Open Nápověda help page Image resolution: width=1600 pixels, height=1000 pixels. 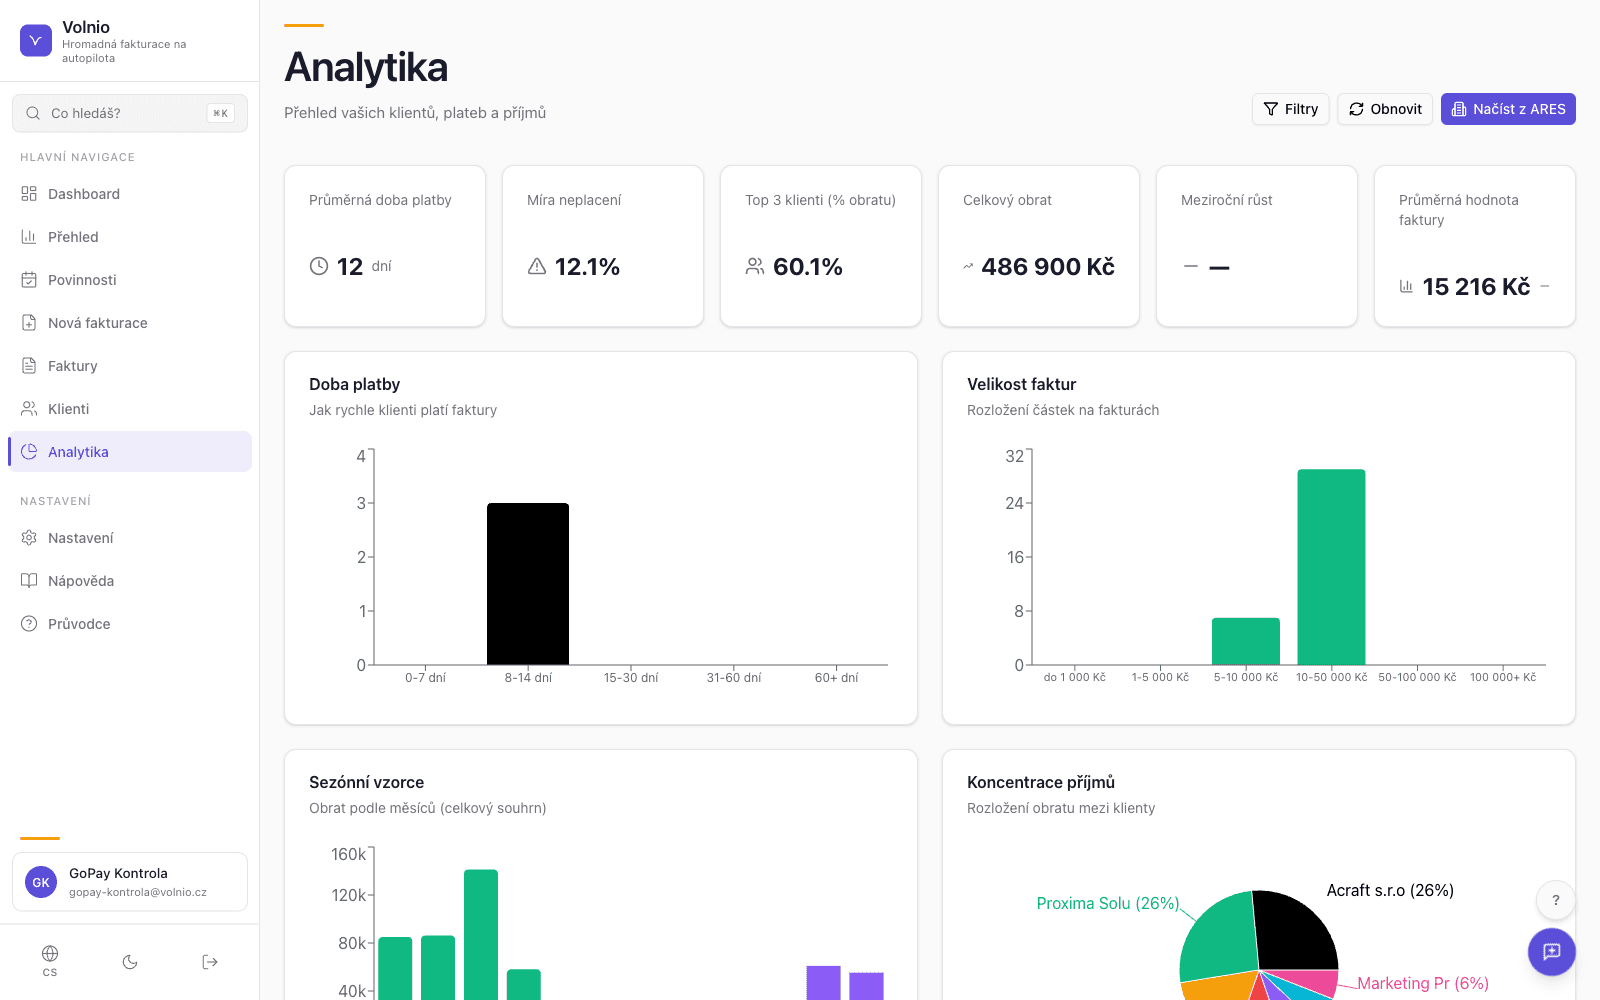coord(130,581)
